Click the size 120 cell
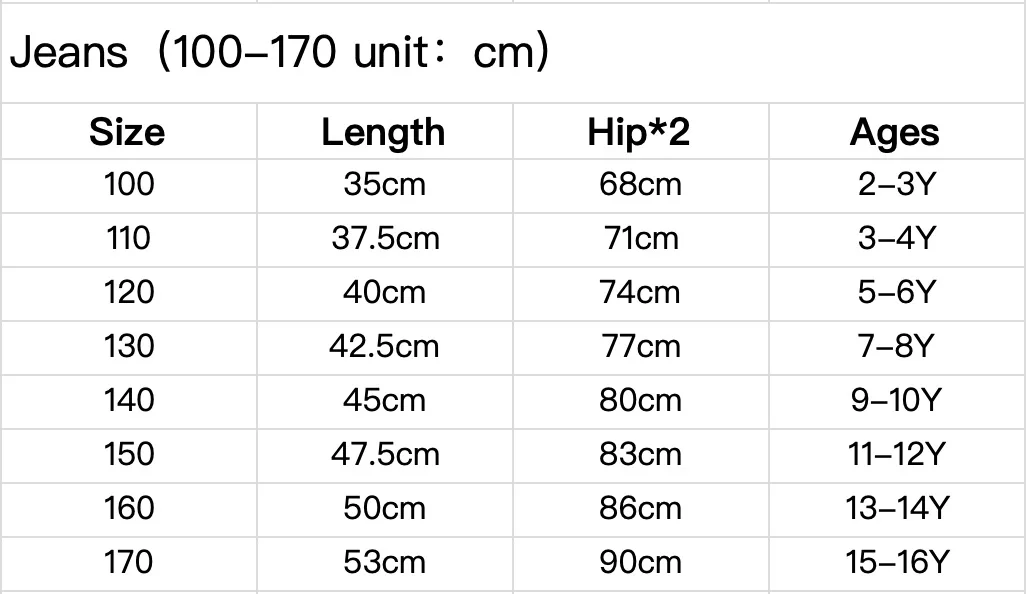 pos(129,292)
